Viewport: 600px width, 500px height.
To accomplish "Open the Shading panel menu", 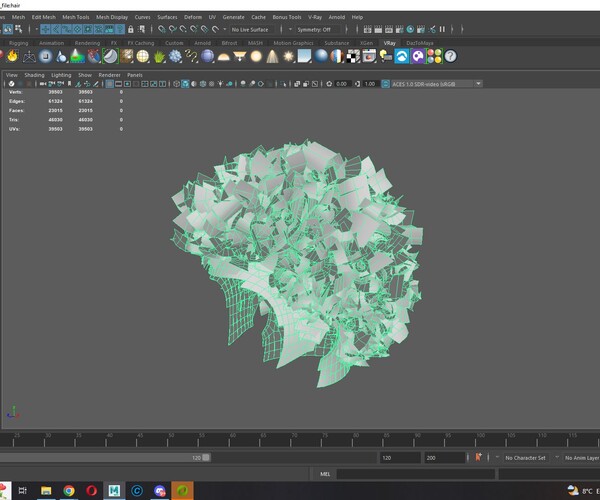I will click(x=34, y=75).
